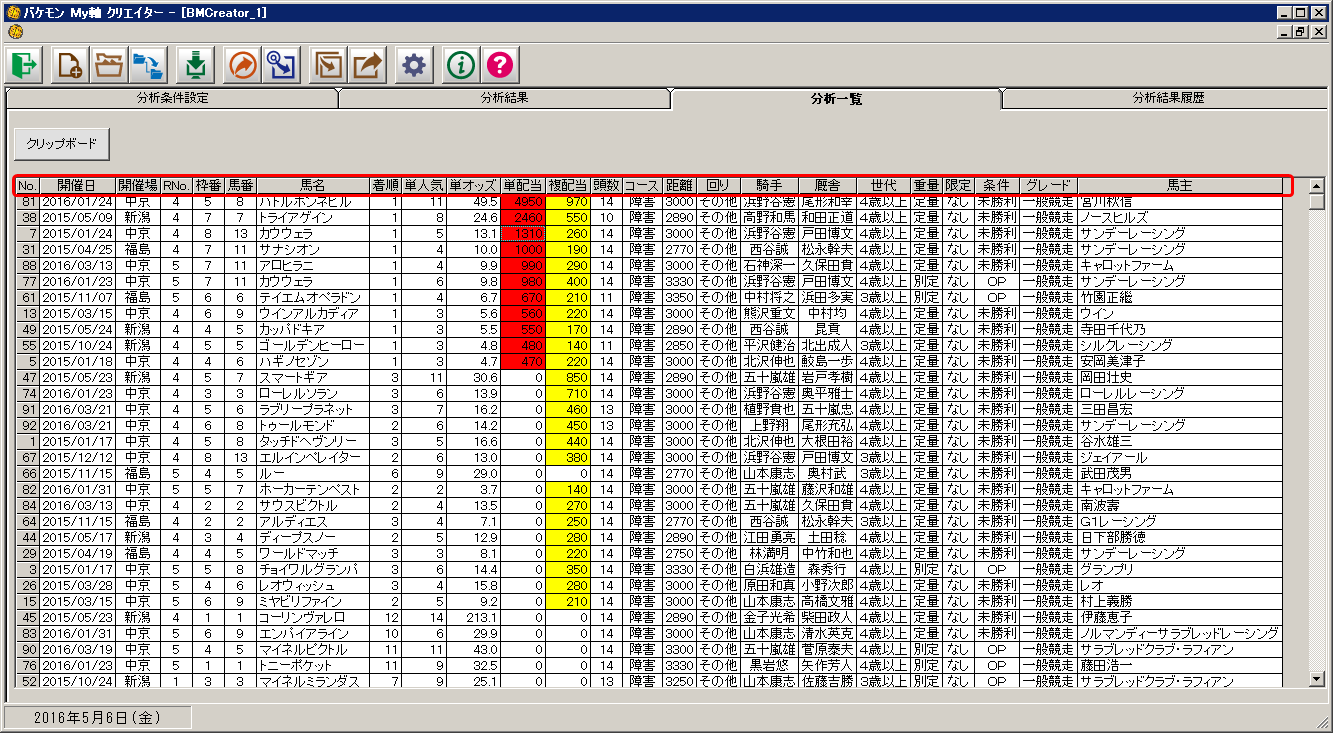Image resolution: width=1333 pixels, height=733 pixels.
Task: Click the 騎手 column header
Action: coord(769,185)
